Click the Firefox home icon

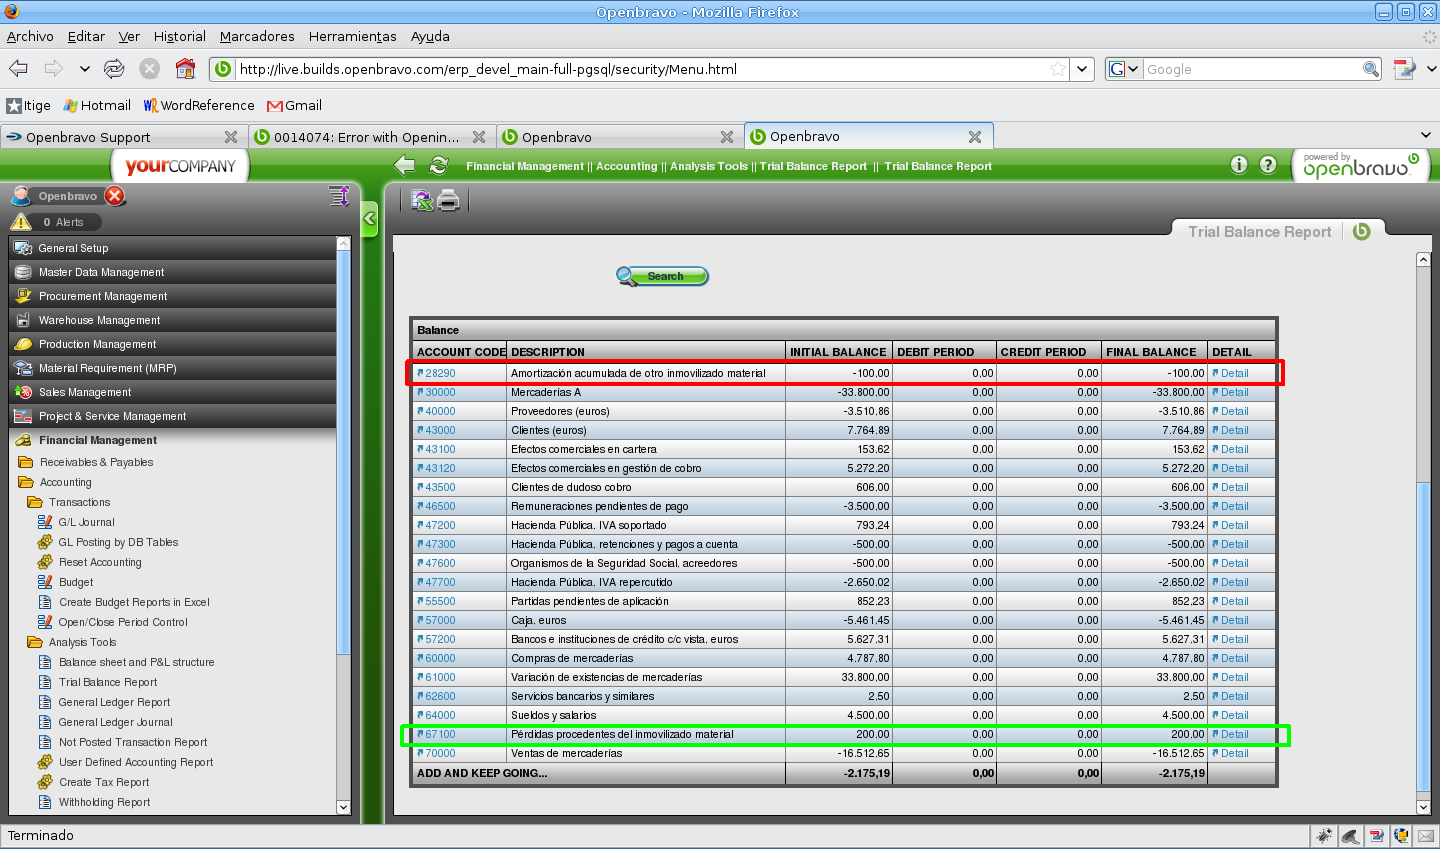pyautogui.click(x=185, y=69)
